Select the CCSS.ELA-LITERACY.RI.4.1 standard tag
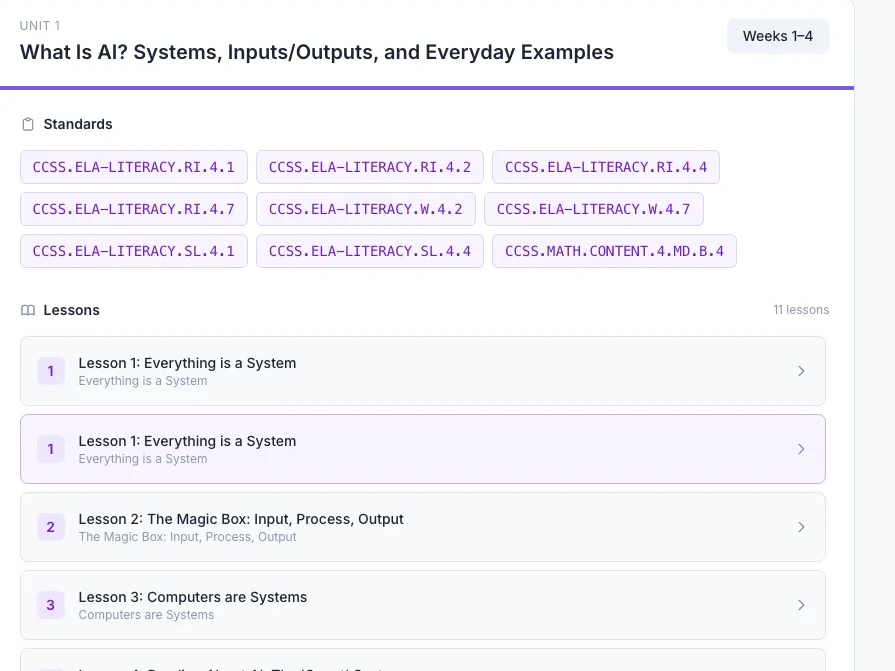Screen dimensions: 895x671 pyautogui.click(x=134, y=167)
